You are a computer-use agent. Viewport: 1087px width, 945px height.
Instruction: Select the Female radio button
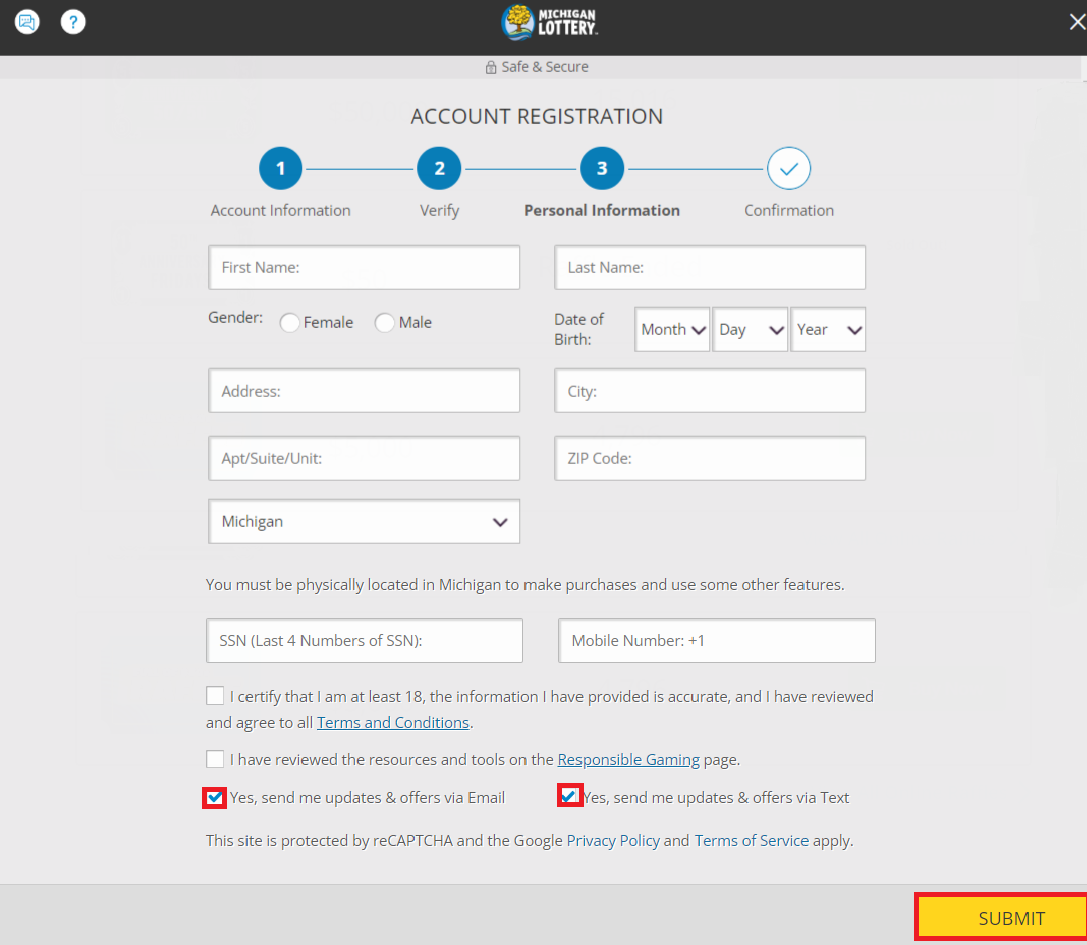coord(289,322)
